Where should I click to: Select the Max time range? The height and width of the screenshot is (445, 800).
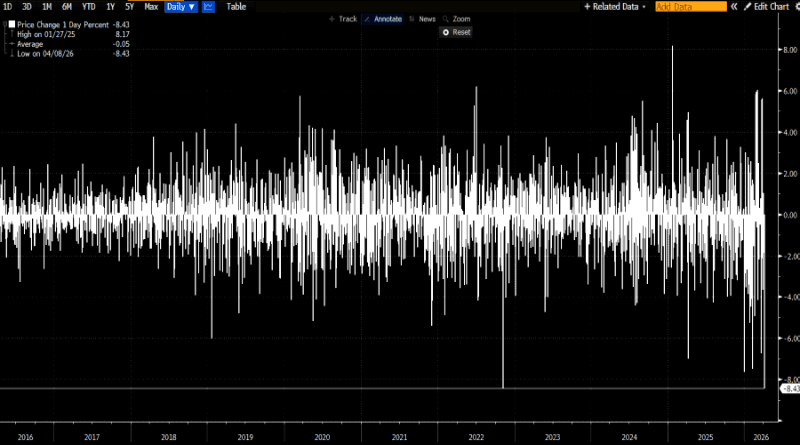(x=150, y=7)
